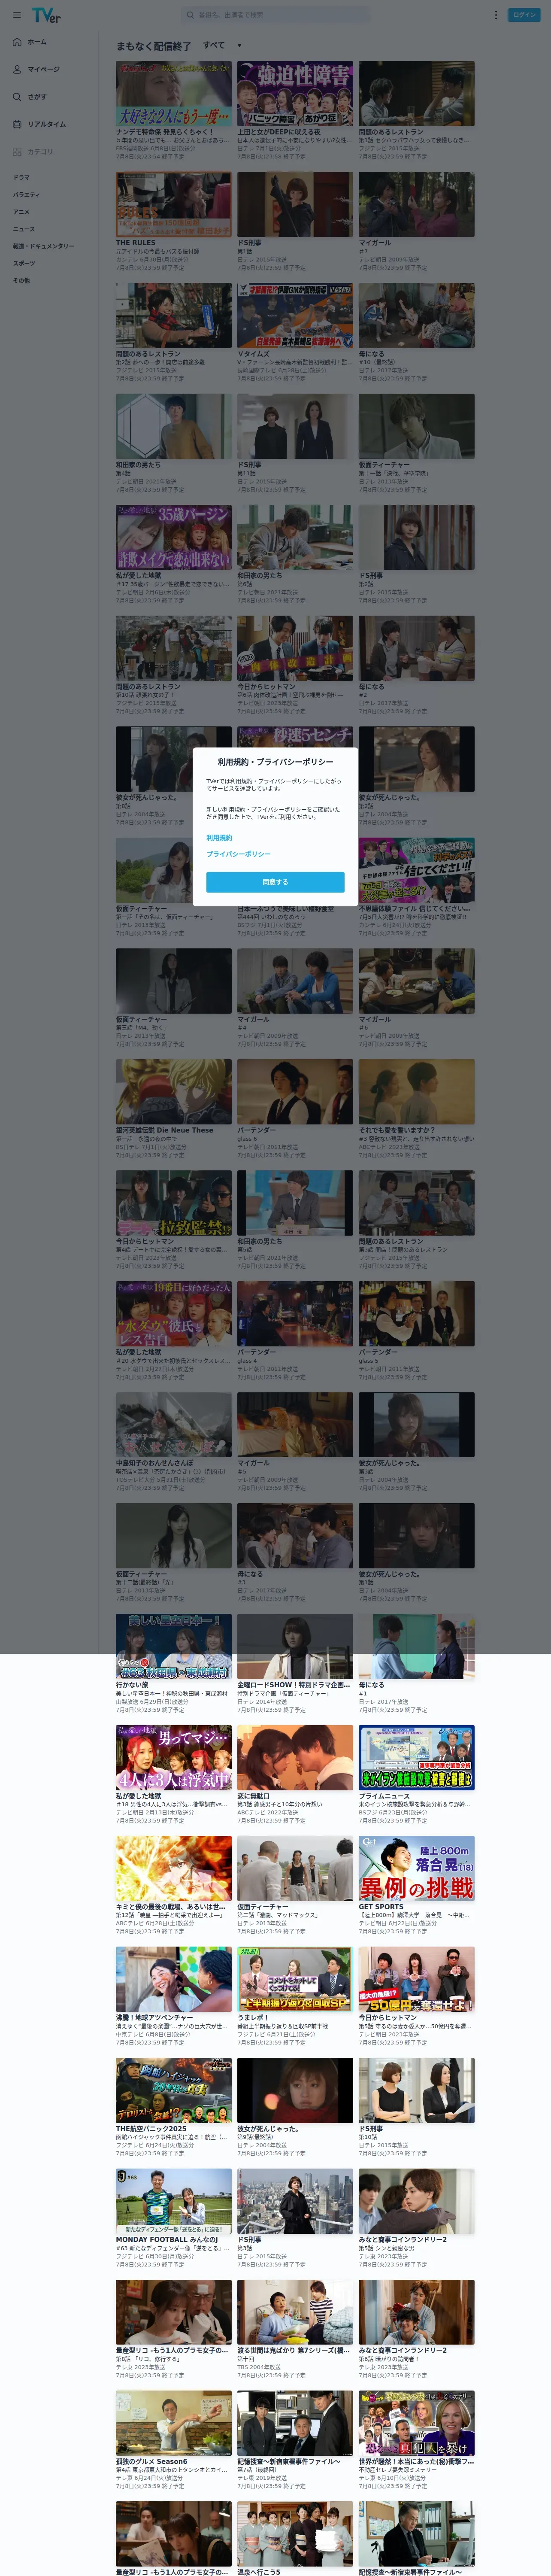Open Vタイムズ thumbnail

[295, 315]
